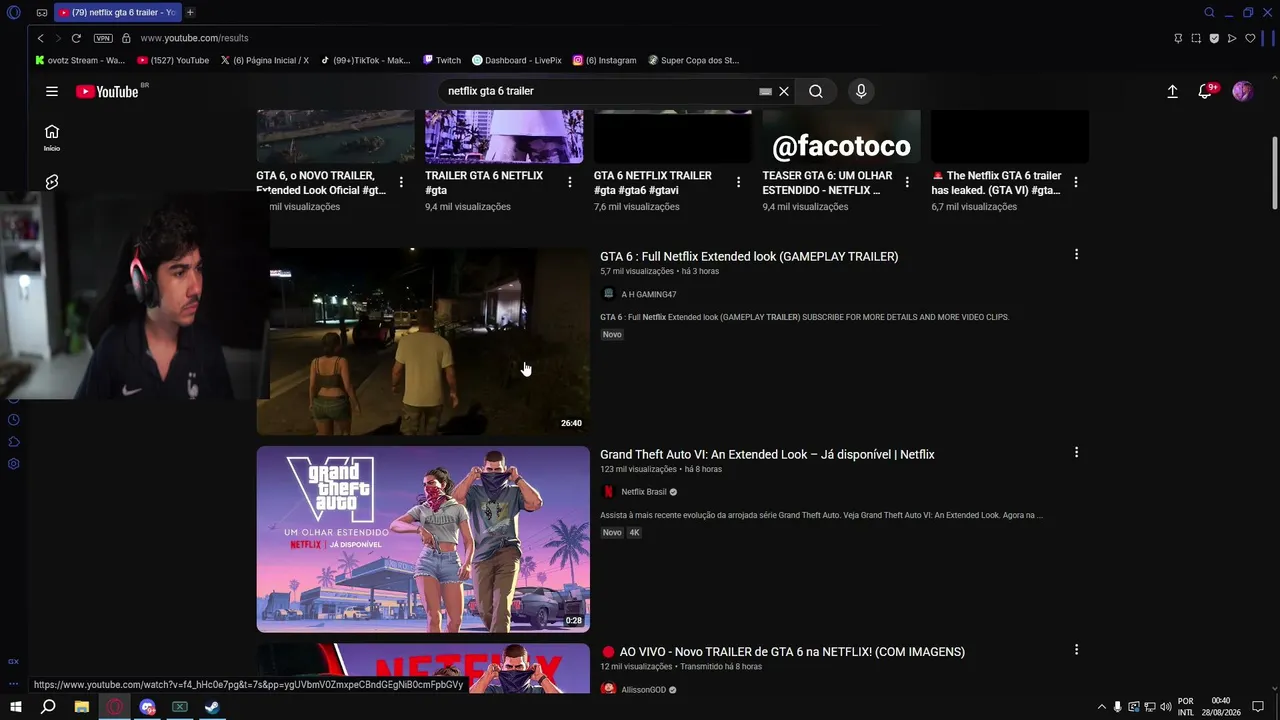Open AO VIVO - Novo TRAILER de GTA 6 title

(x=783, y=652)
